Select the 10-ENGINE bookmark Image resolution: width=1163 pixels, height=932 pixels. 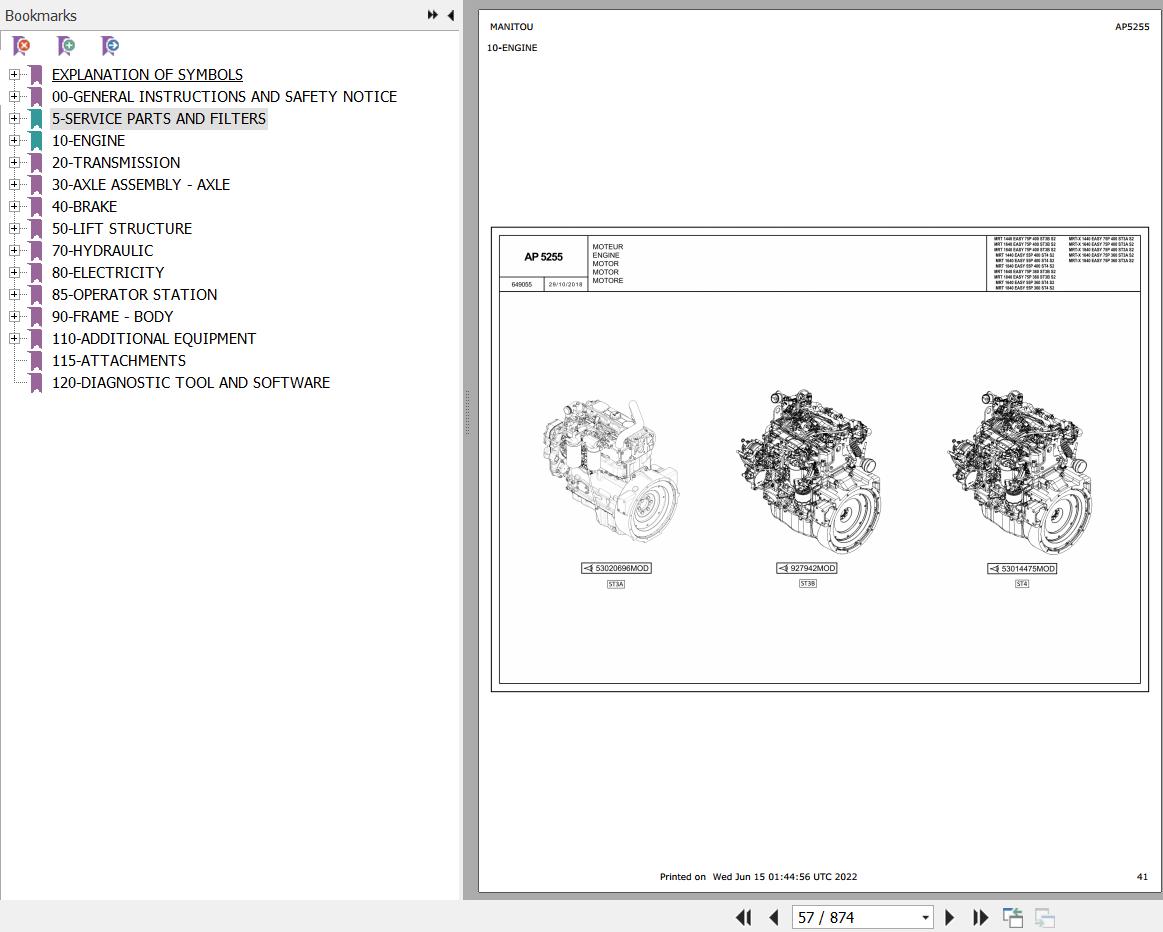tap(88, 141)
